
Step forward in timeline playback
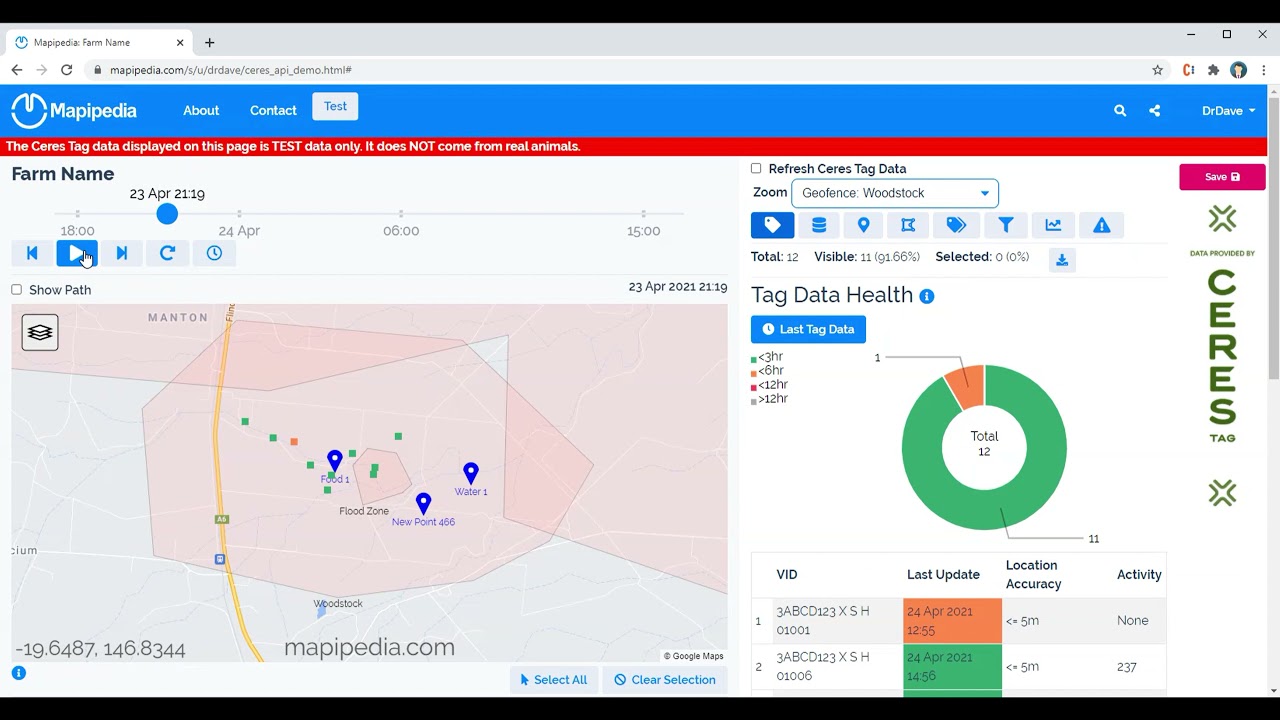(122, 254)
